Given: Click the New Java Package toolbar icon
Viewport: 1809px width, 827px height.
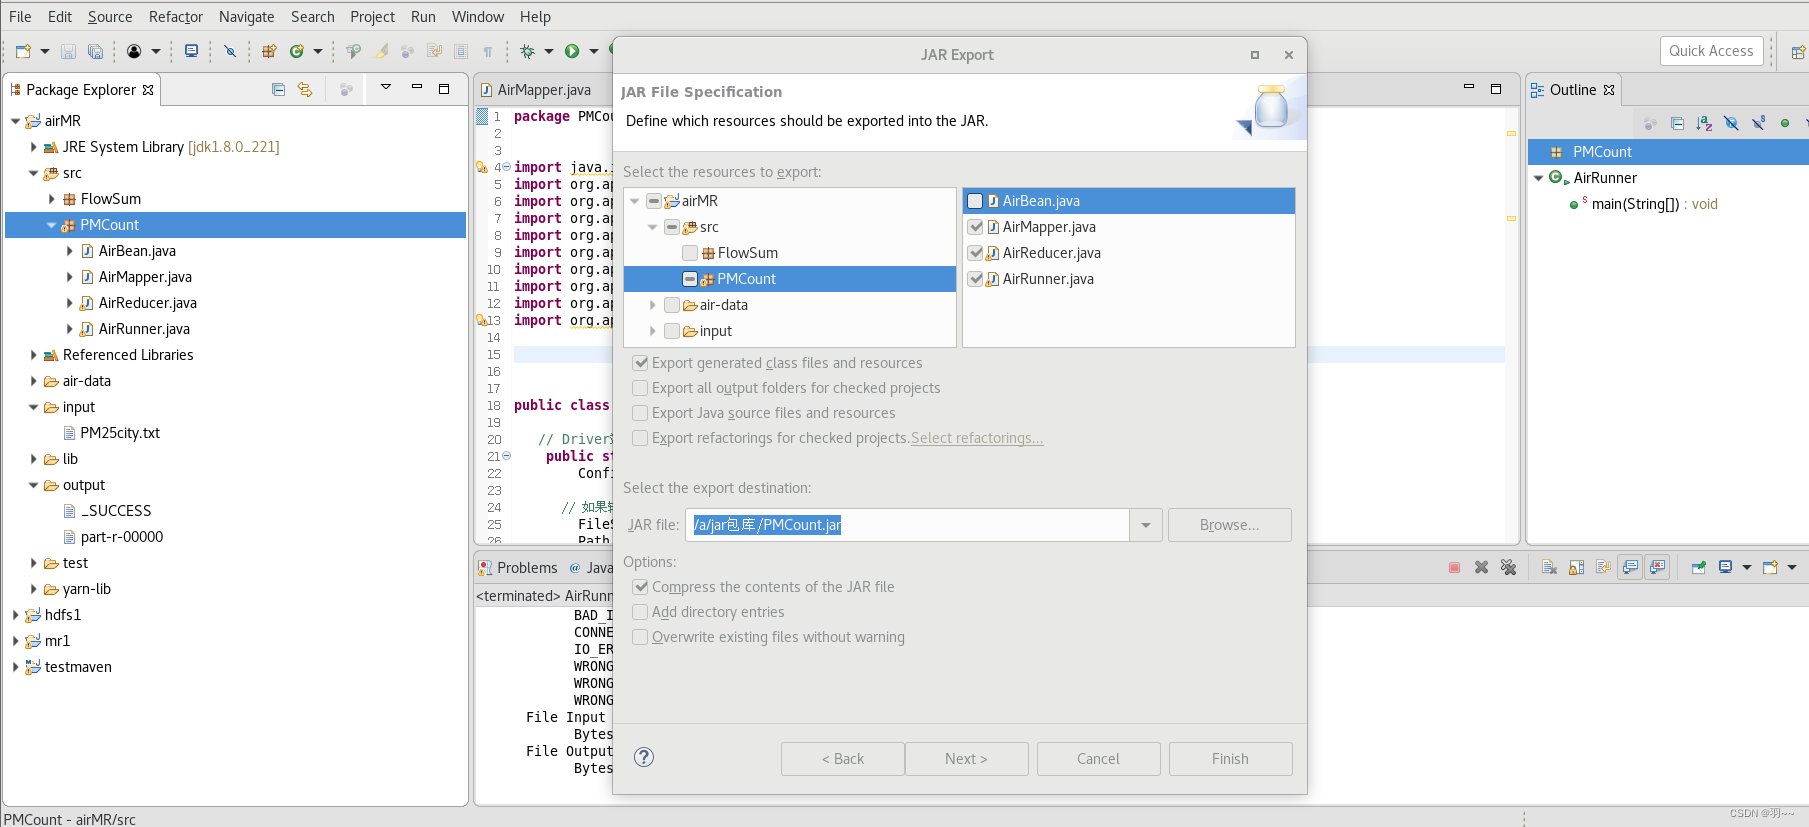Looking at the screenshot, I should (269, 51).
